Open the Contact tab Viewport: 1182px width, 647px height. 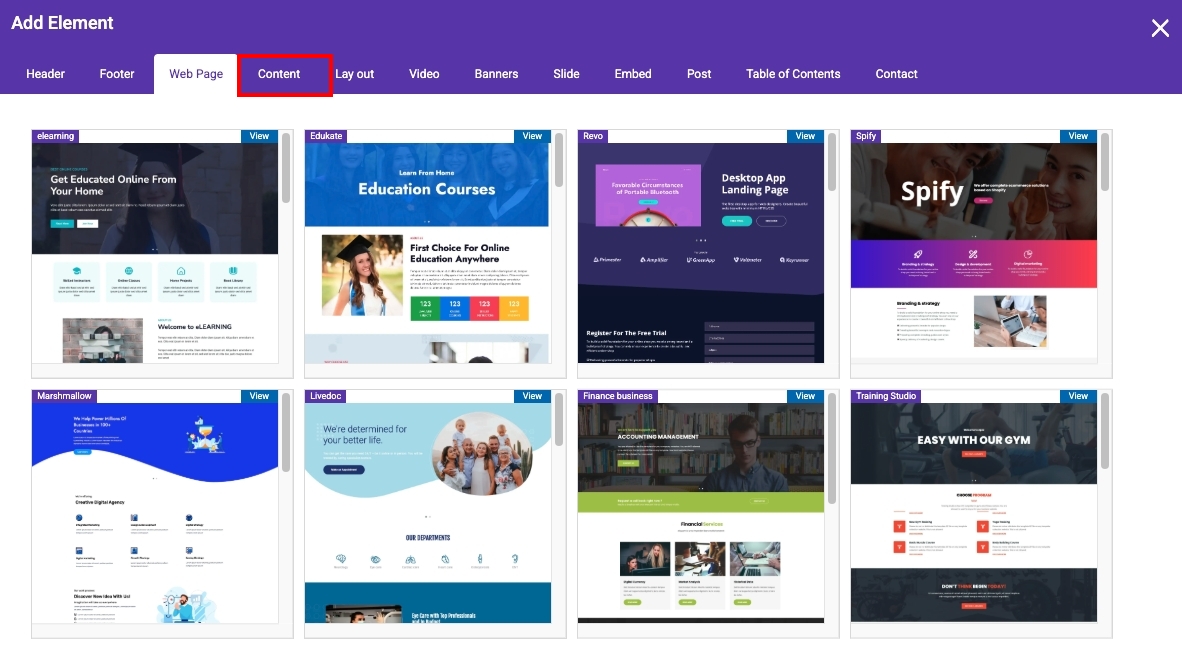896,74
